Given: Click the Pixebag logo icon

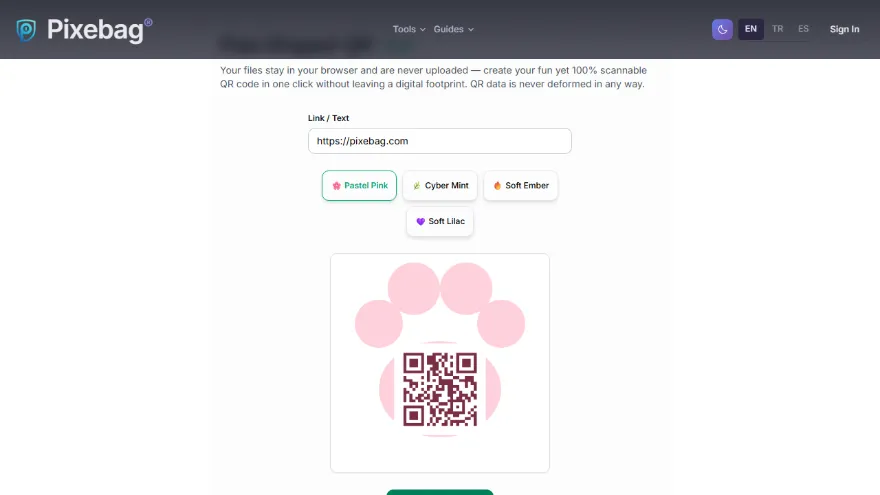Looking at the screenshot, I should point(26,30).
